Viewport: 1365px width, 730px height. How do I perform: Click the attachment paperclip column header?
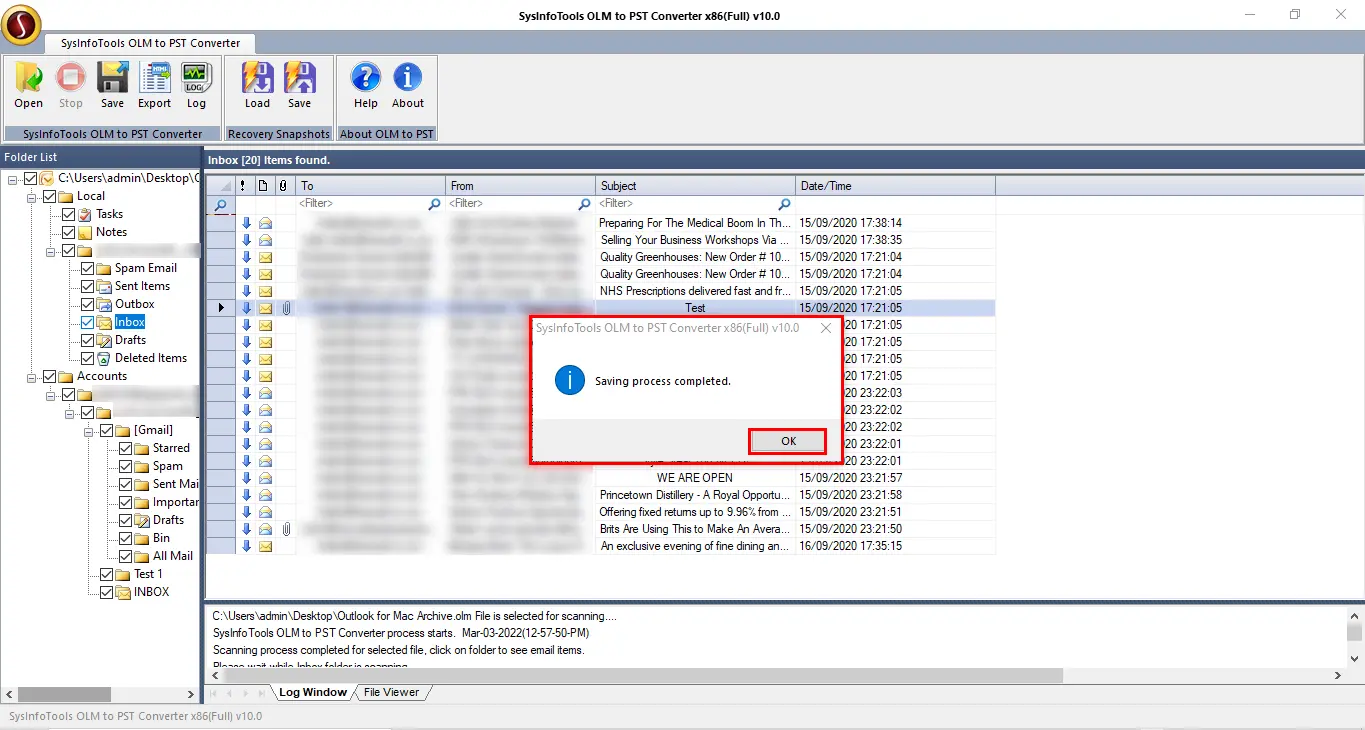point(283,185)
